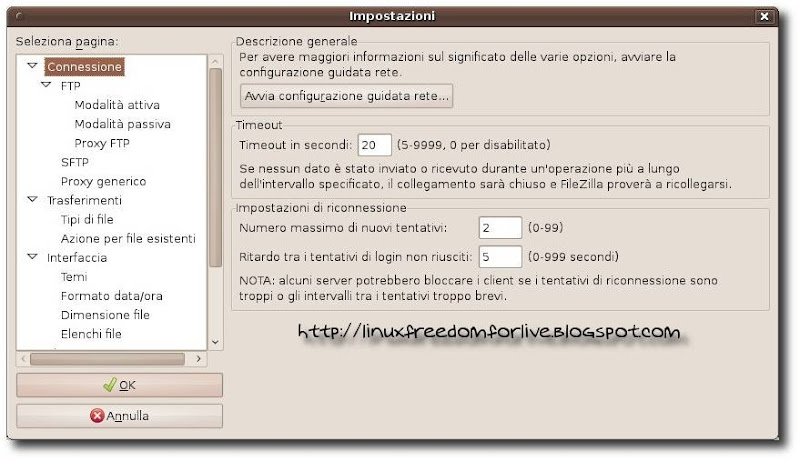Open the Temi settings page
The height and width of the screenshot is (461, 800).
pyautogui.click(x=73, y=277)
